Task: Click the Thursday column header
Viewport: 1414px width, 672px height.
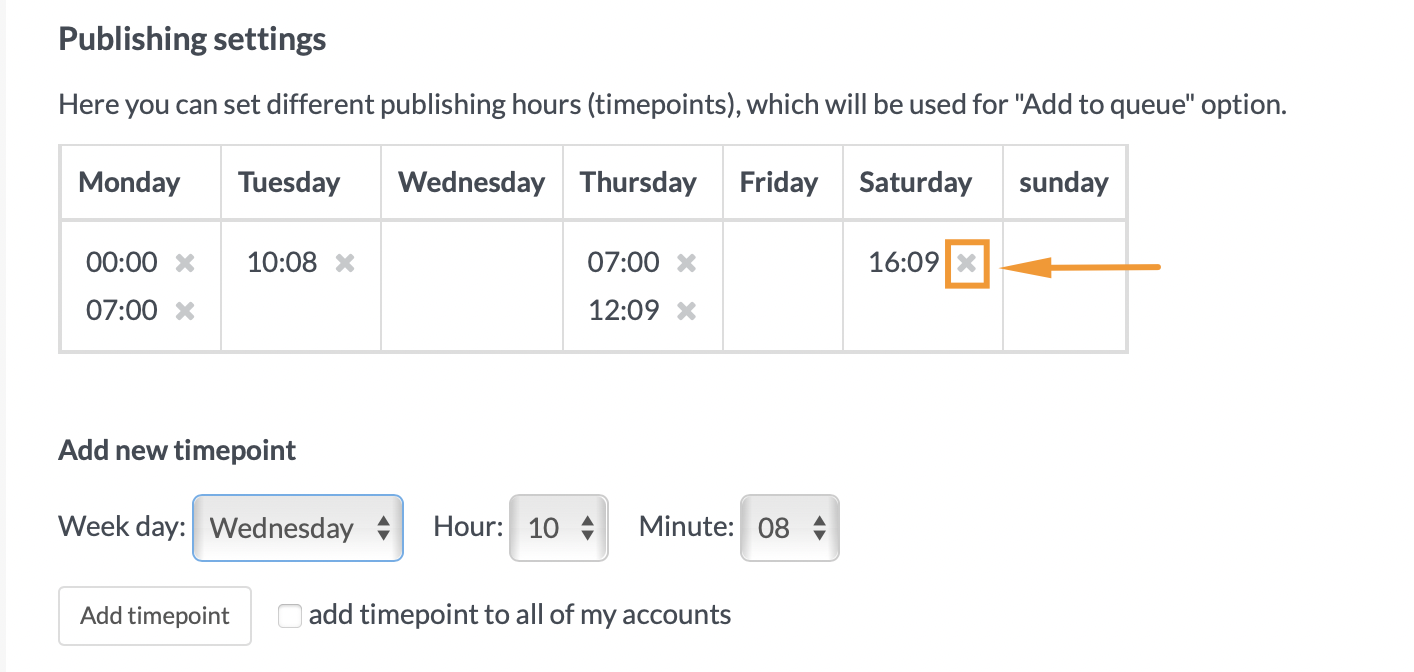Action: 638,183
